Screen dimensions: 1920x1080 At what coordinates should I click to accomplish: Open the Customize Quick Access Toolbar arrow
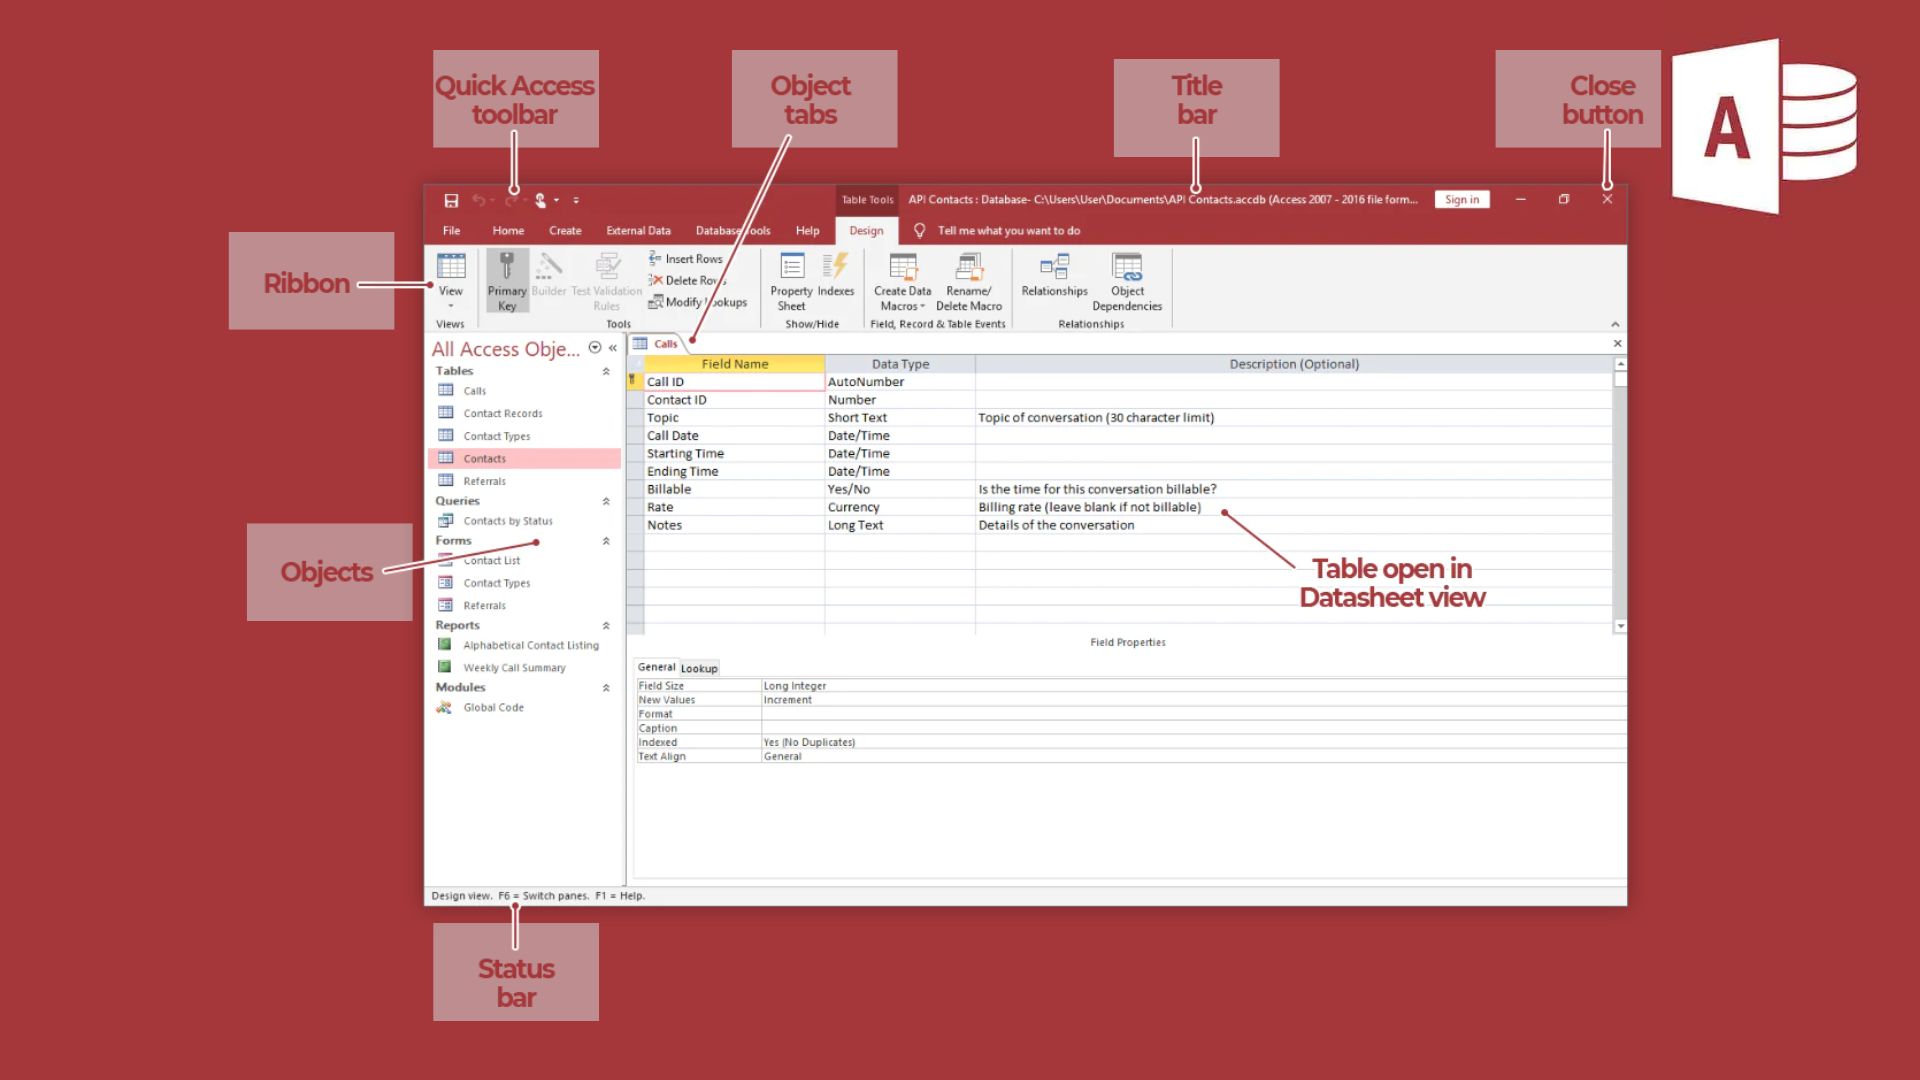click(x=576, y=200)
